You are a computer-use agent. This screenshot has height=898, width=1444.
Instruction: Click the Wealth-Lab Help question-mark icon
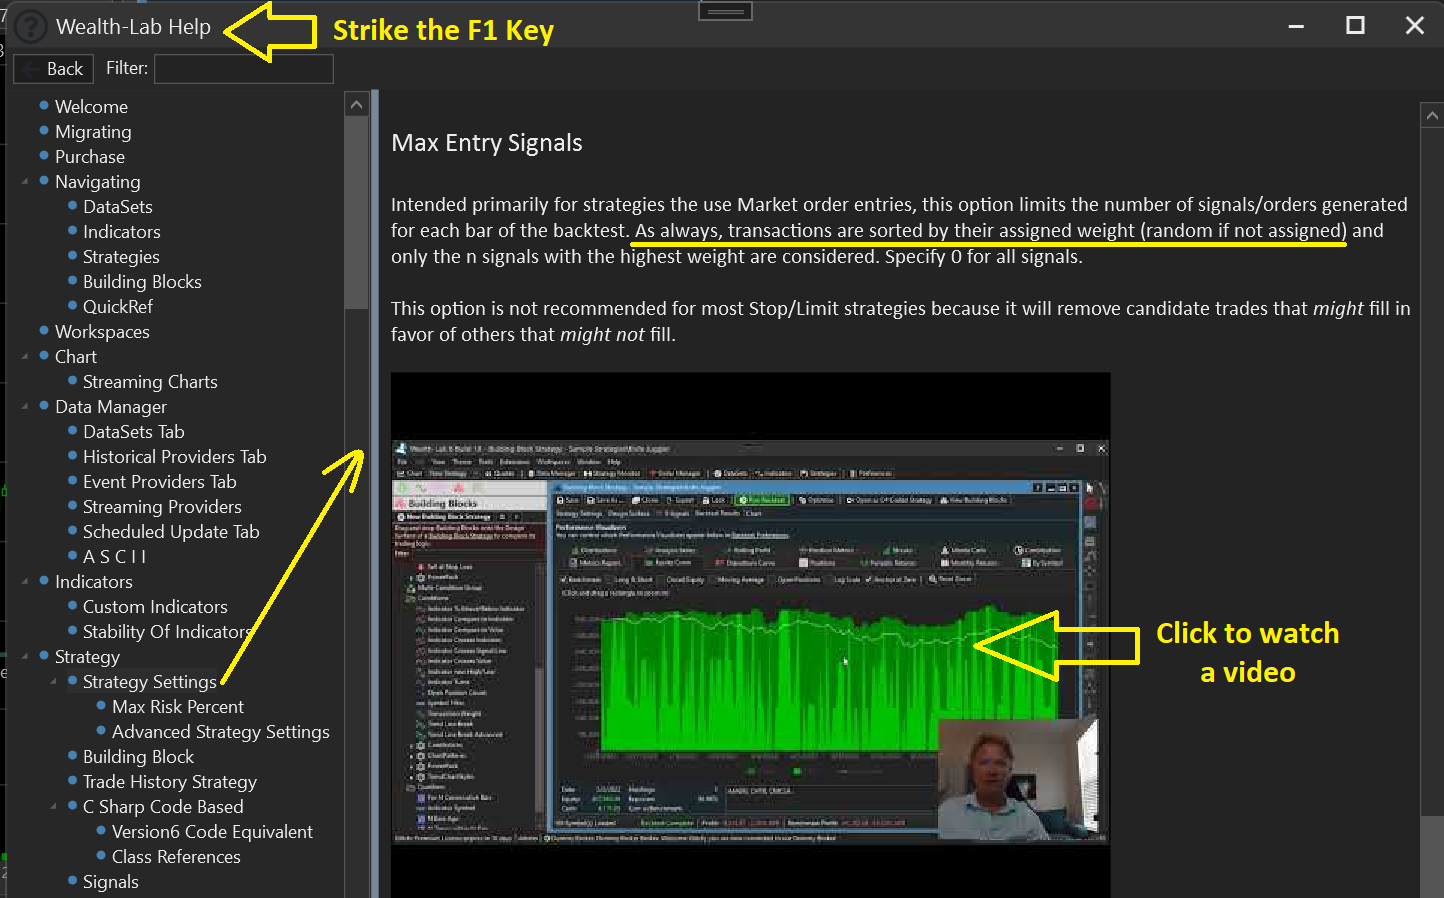click(31, 27)
